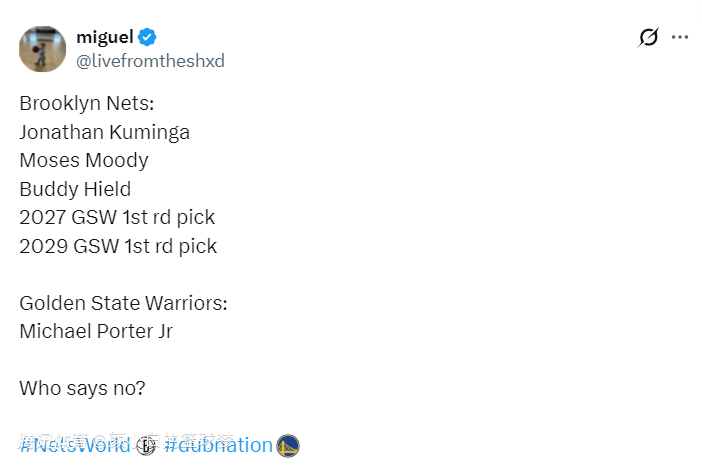
Task: Click the Brooklyn Nets logo emoji
Action: (x=147, y=446)
